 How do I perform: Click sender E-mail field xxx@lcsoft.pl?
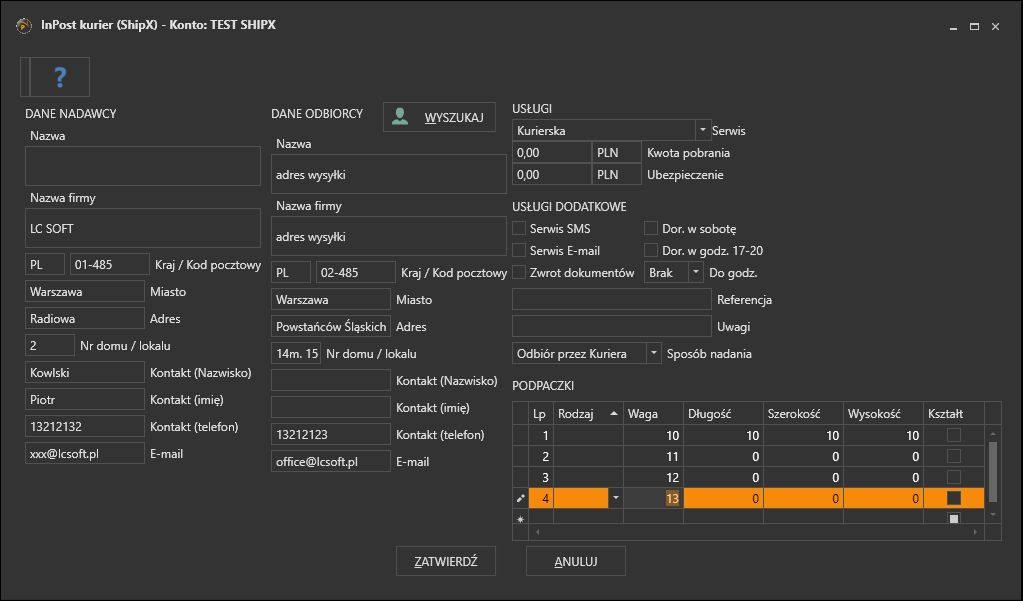85,454
